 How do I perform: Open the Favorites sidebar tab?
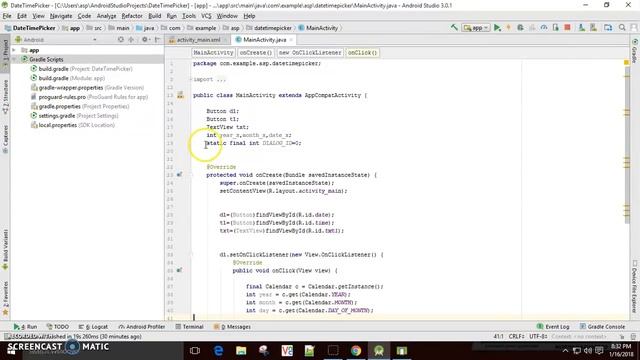(x=5, y=298)
